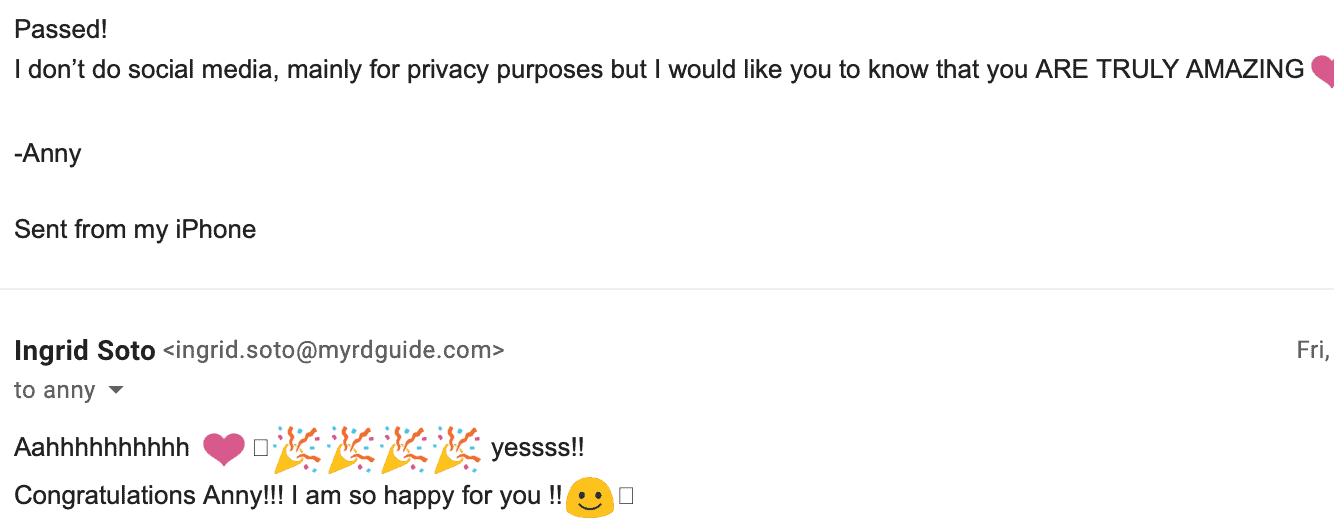Image resolution: width=1334 pixels, height=522 pixels.
Task: Click the "Fri," message timestamp
Action: [x=1313, y=350]
